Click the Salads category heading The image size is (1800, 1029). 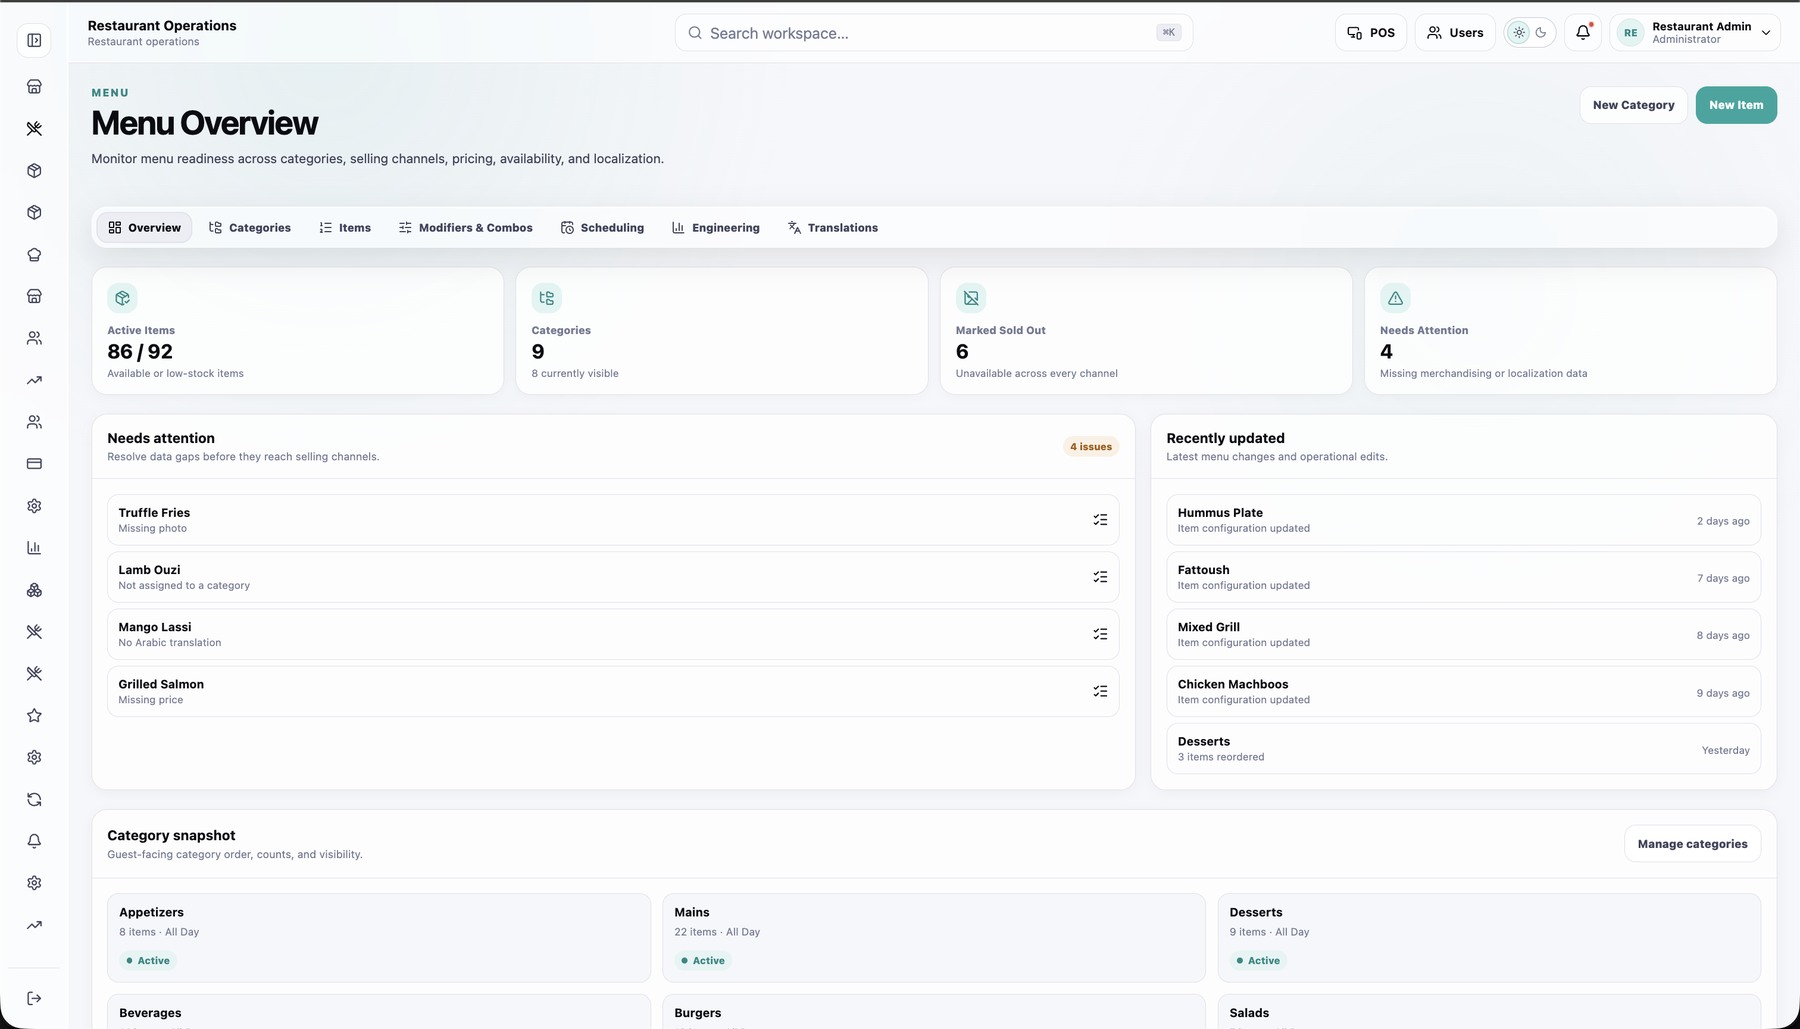(x=1249, y=1013)
